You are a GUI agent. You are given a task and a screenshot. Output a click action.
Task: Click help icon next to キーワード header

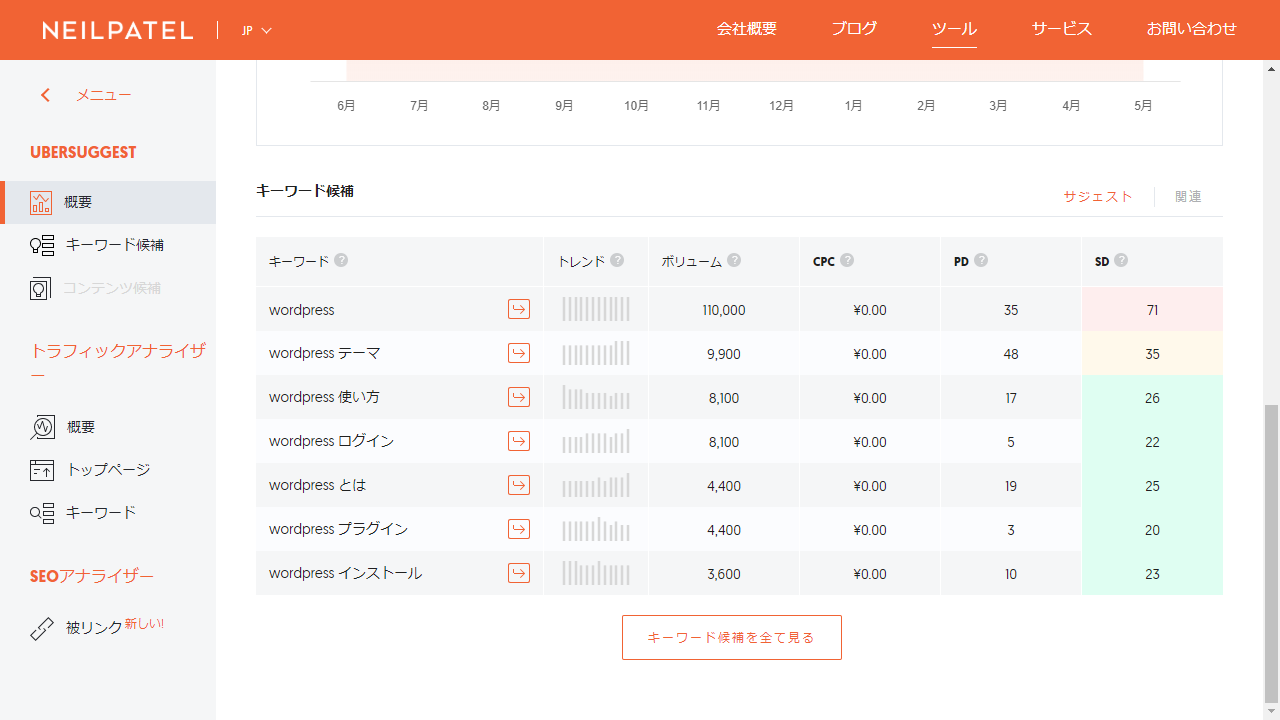(x=341, y=260)
